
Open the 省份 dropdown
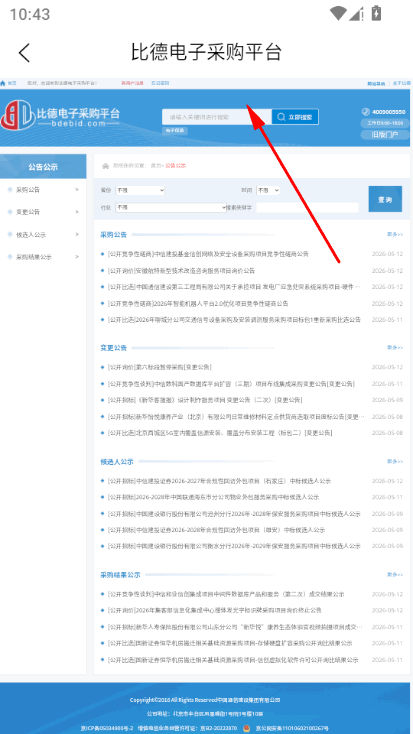140,191
